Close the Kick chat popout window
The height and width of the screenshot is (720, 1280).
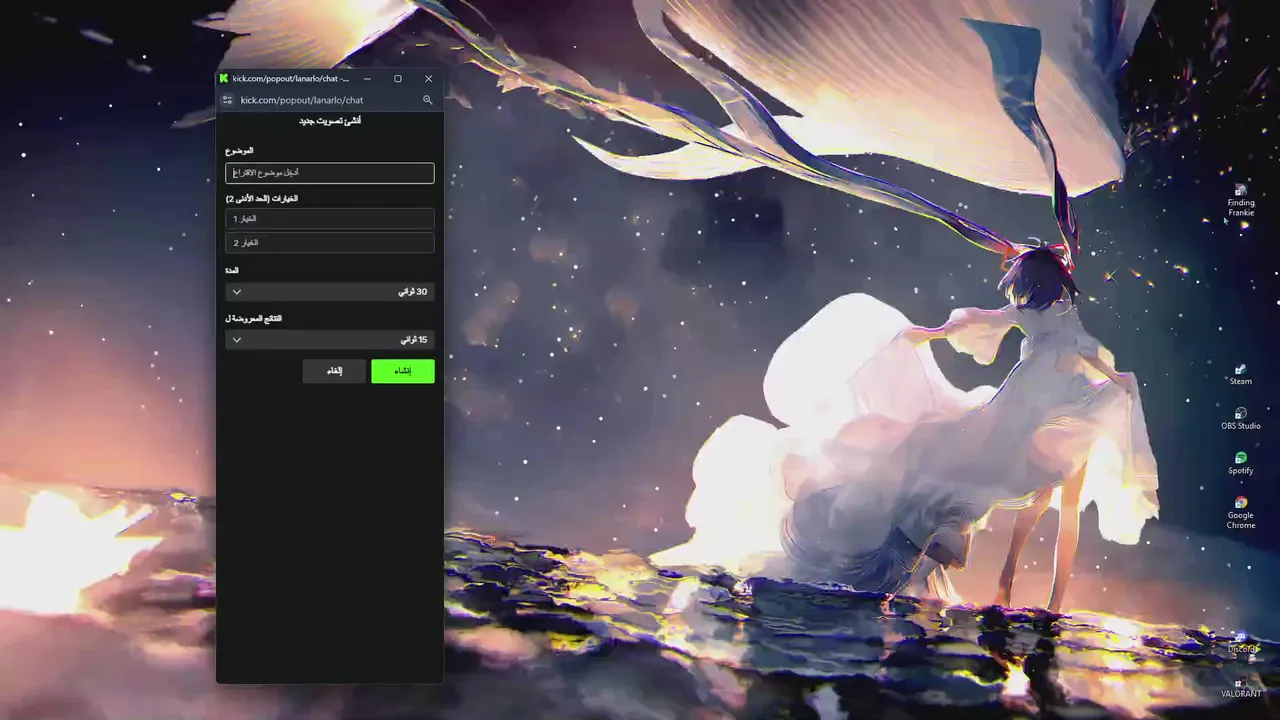(x=429, y=78)
